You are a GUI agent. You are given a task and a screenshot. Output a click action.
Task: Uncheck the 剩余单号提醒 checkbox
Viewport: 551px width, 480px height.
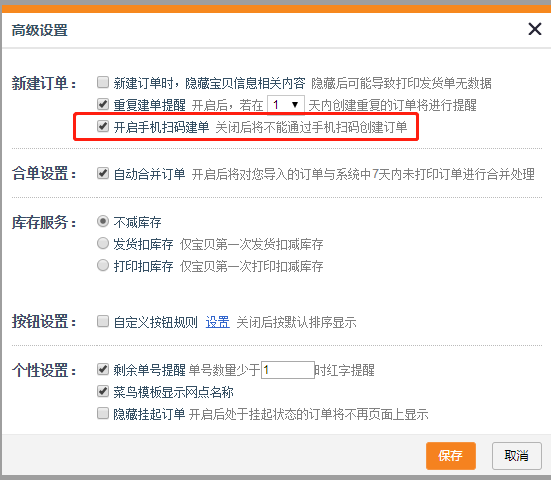(x=103, y=369)
